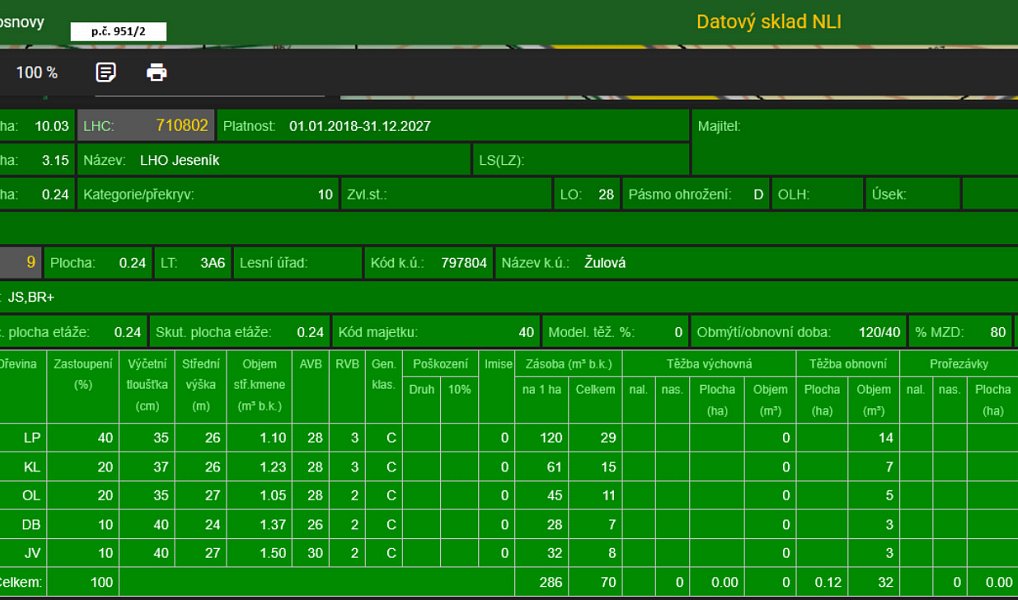Open the LHC code 710802 link
Screen dimensions: 1018x600
tap(182, 125)
